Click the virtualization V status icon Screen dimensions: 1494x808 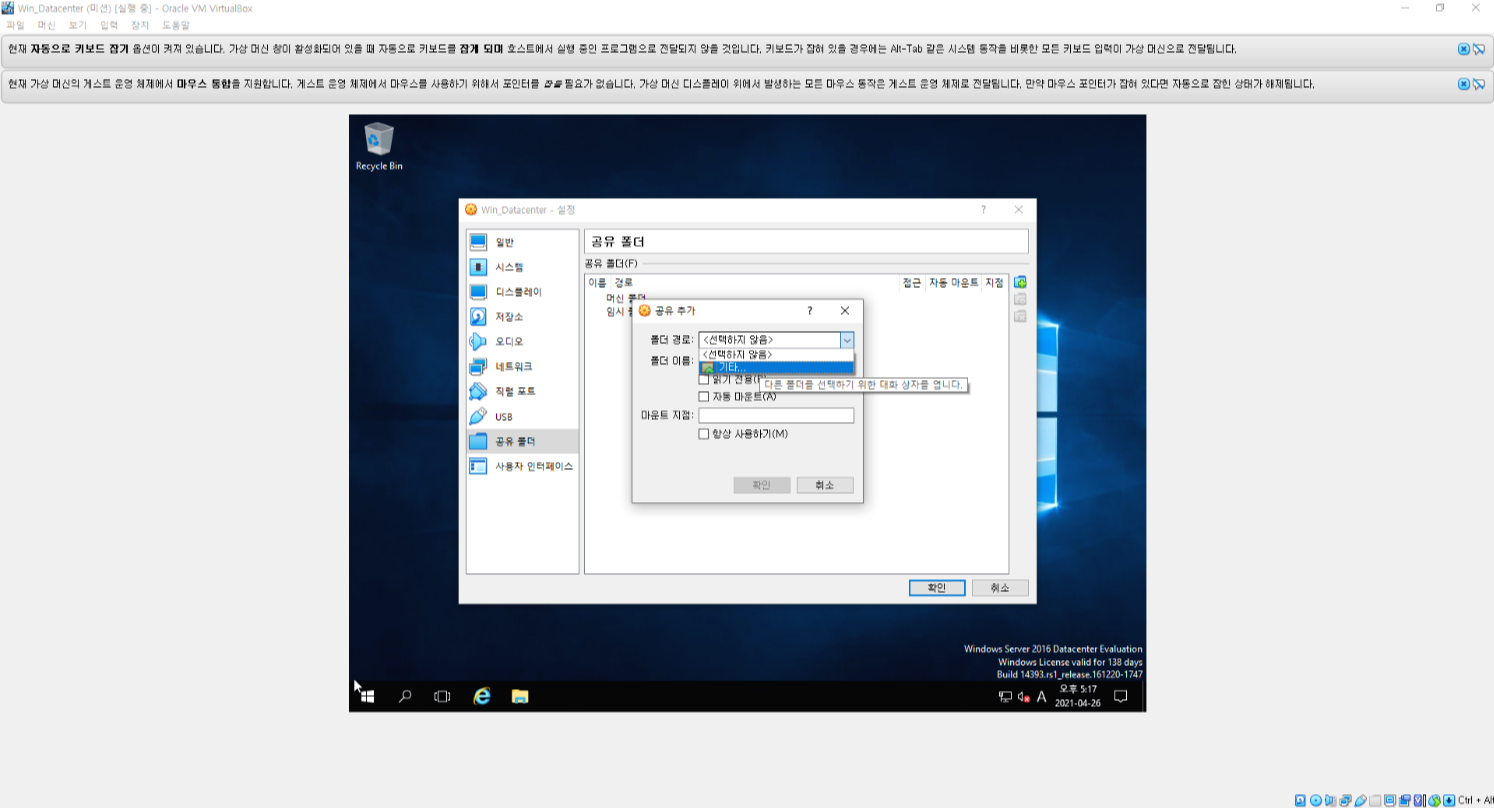click(1418, 800)
